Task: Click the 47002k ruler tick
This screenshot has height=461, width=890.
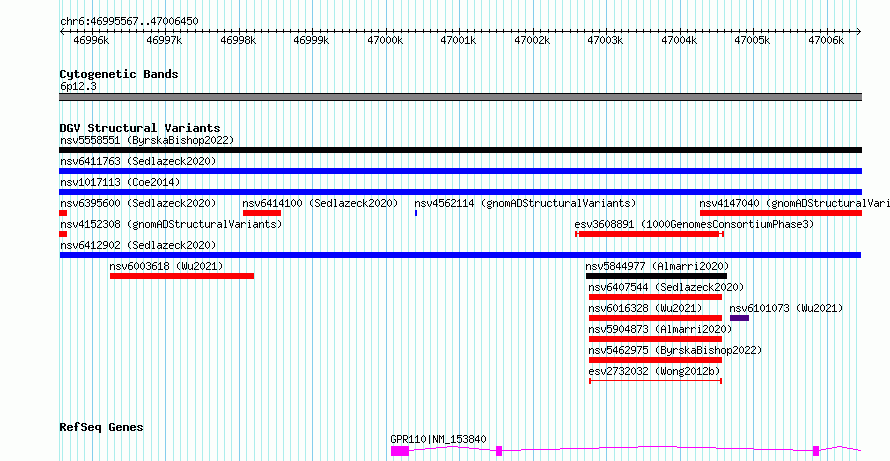Action: point(532,40)
